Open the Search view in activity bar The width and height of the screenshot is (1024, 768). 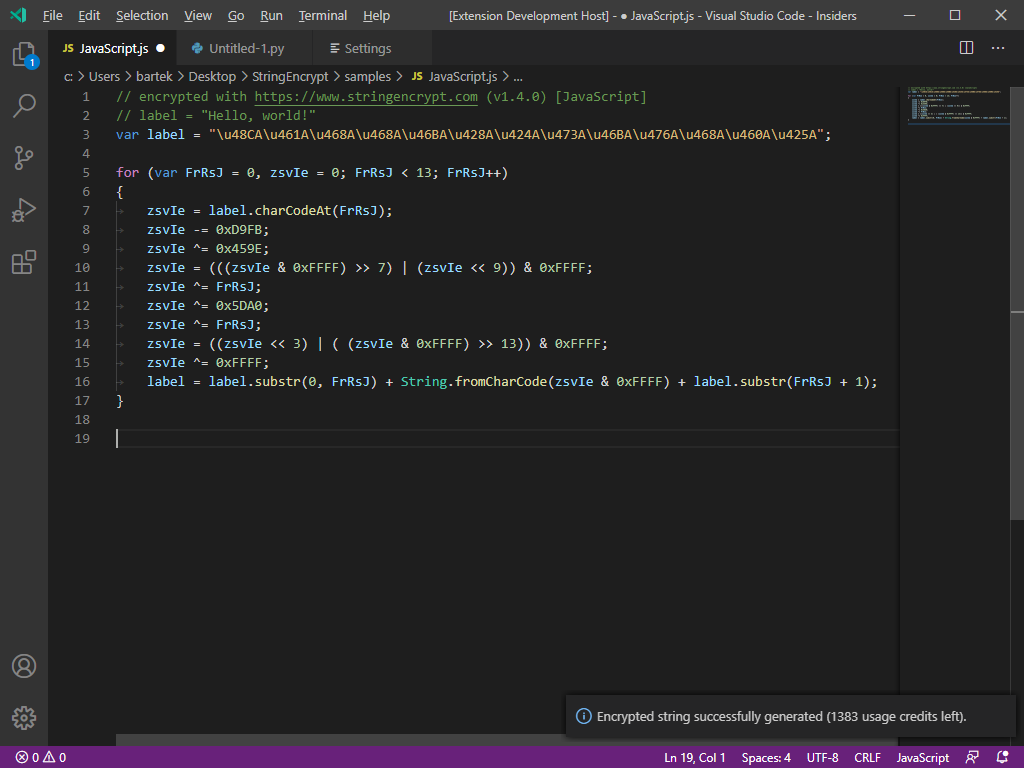[24, 106]
